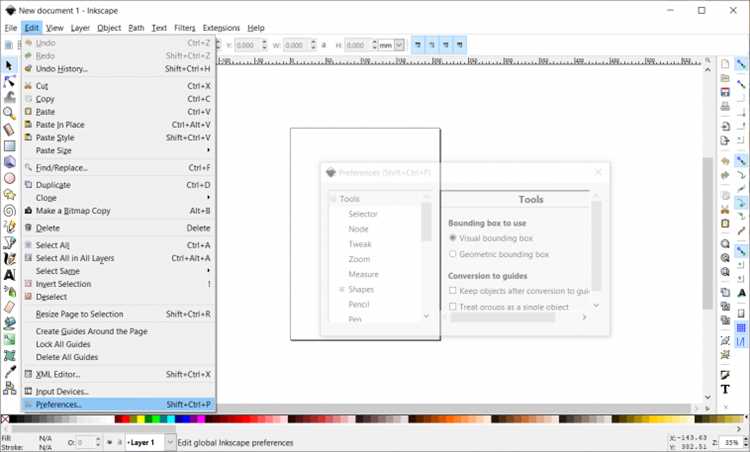750x452 pixels.
Task: Select the Connector tool
Action: [9, 388]
